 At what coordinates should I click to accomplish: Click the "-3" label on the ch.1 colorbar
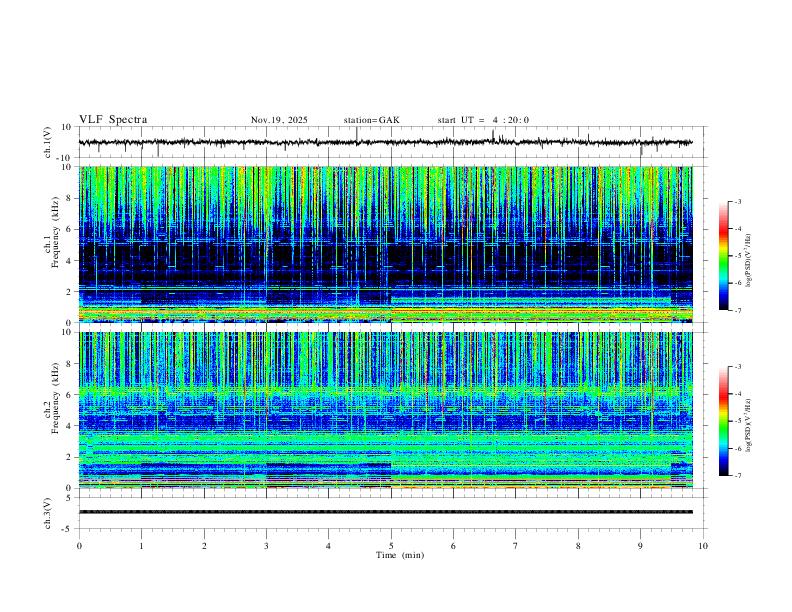click(x=737, y=201)
